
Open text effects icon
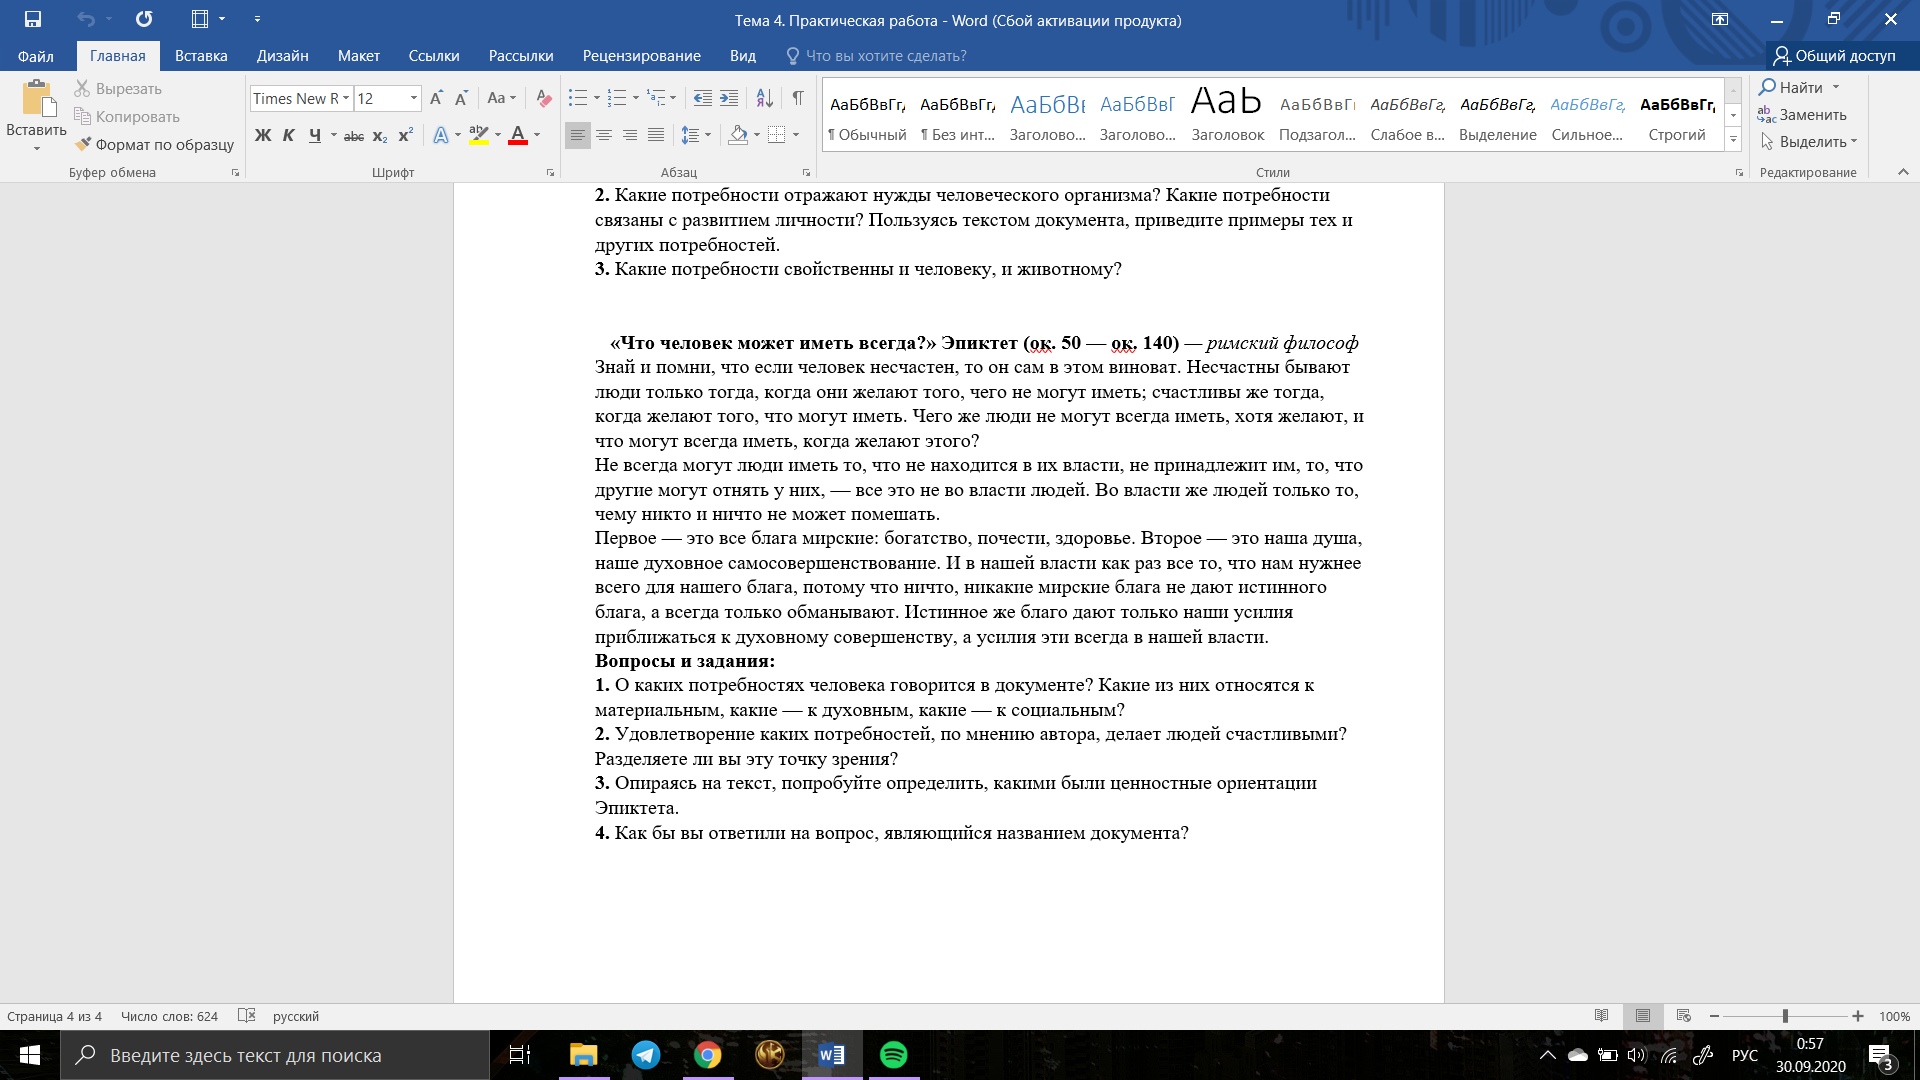click(x=441, y=135)
